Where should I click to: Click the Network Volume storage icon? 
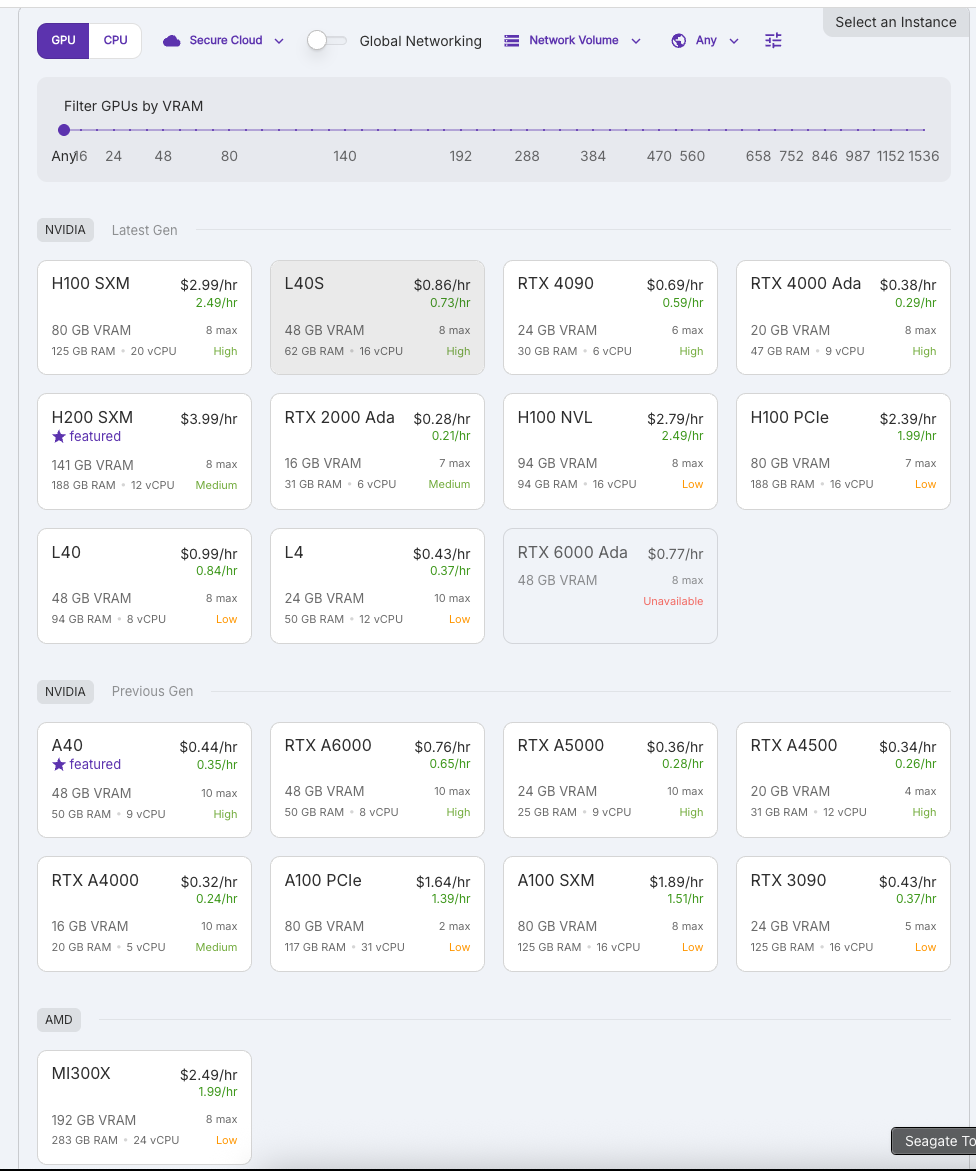(x=512, y=41)
